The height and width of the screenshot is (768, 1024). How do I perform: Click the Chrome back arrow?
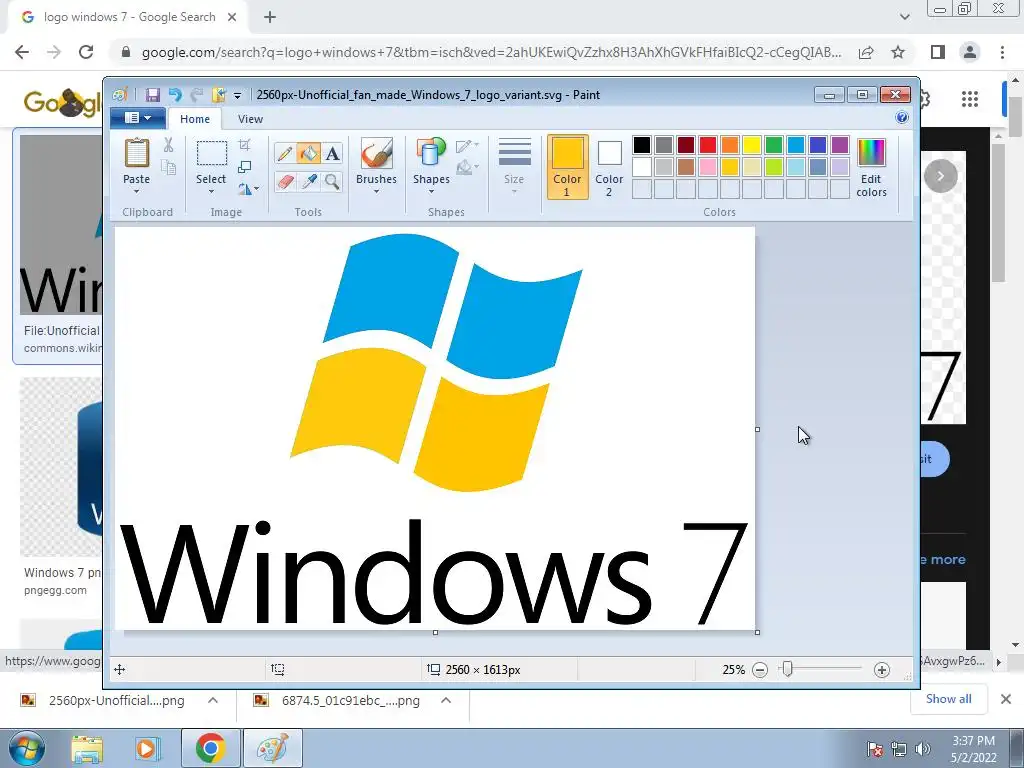coord(22,52)
